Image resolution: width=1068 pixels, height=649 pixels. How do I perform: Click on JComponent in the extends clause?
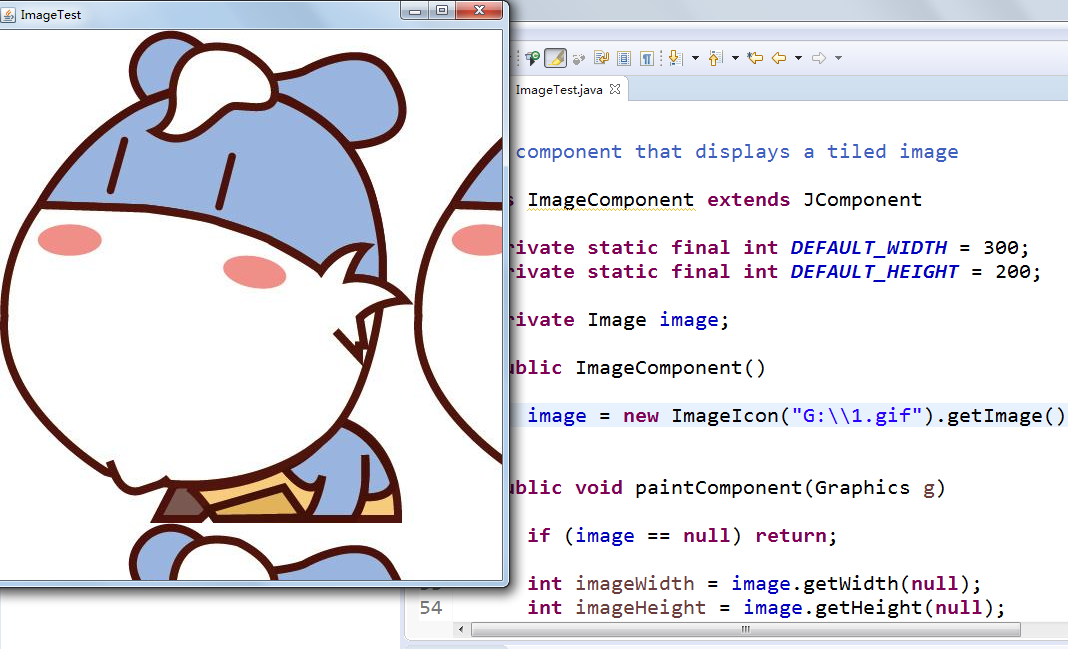click(x=862, y=200)
